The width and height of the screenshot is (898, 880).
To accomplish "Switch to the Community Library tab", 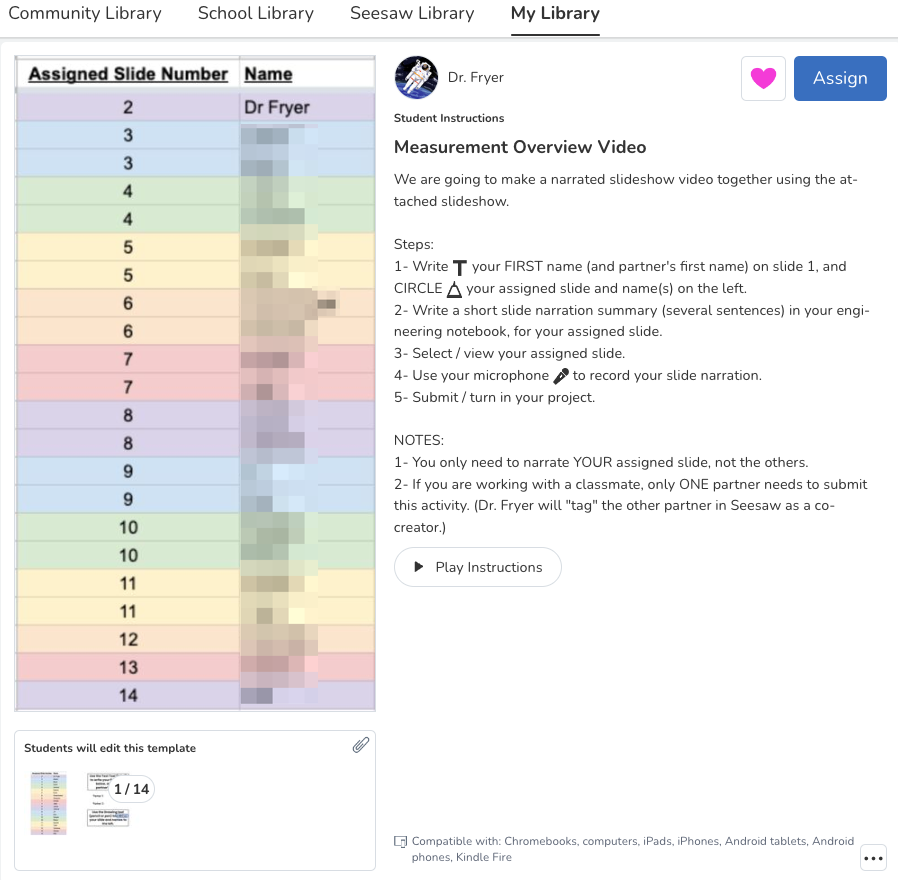I will point(84,14).
